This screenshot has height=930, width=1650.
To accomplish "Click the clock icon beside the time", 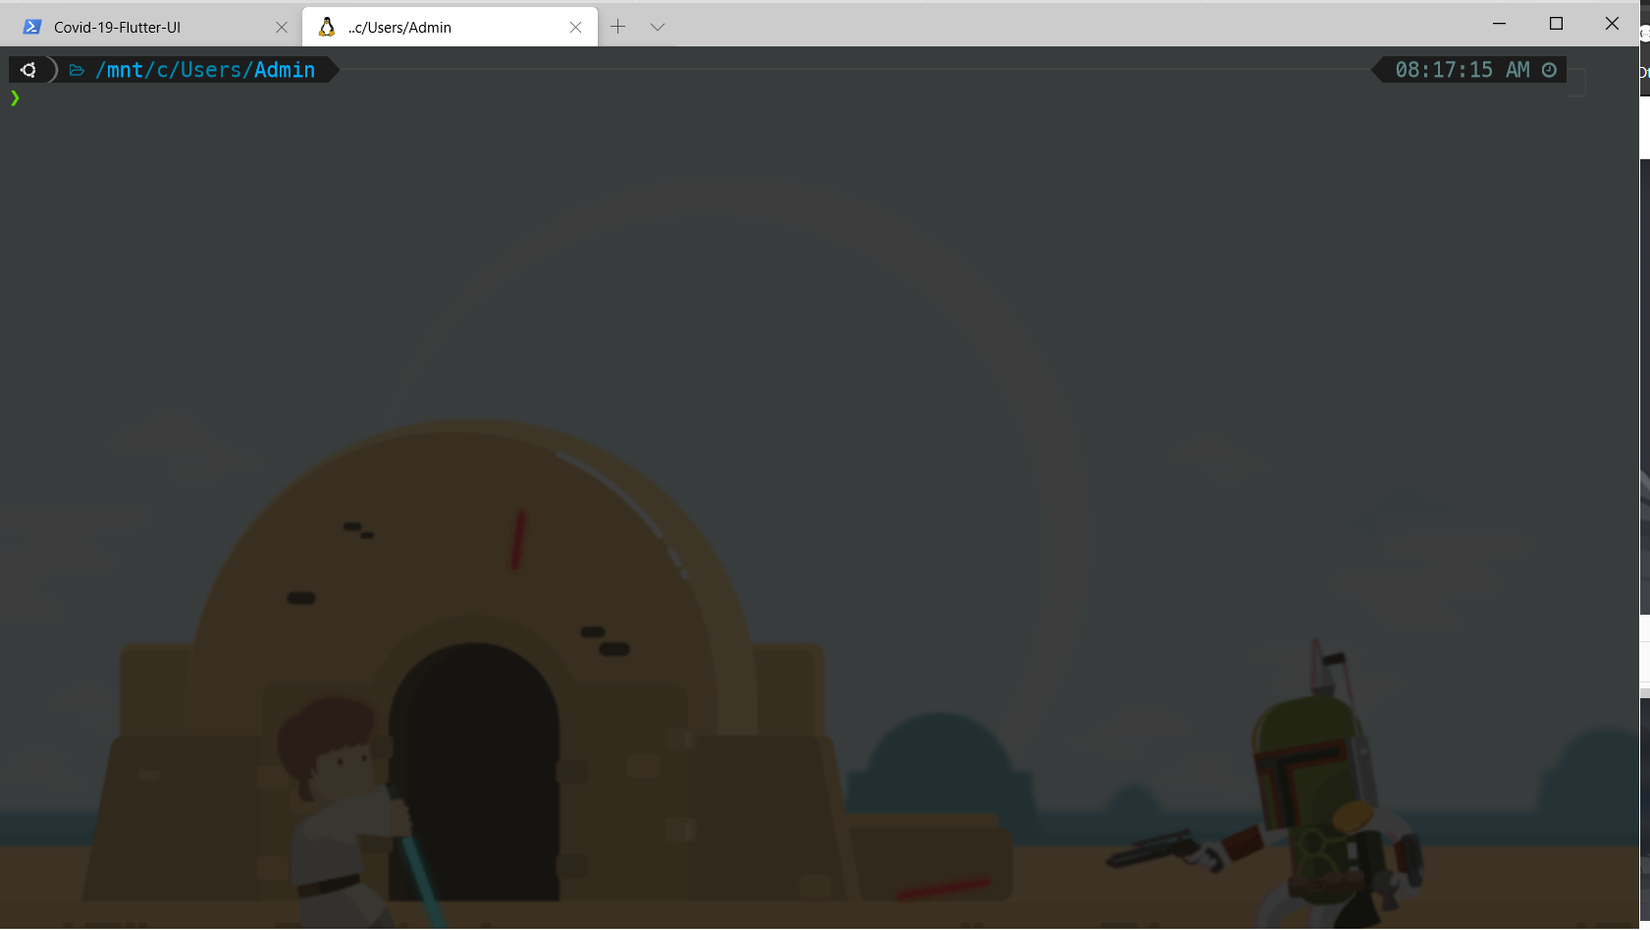I will coord(1549,70).
